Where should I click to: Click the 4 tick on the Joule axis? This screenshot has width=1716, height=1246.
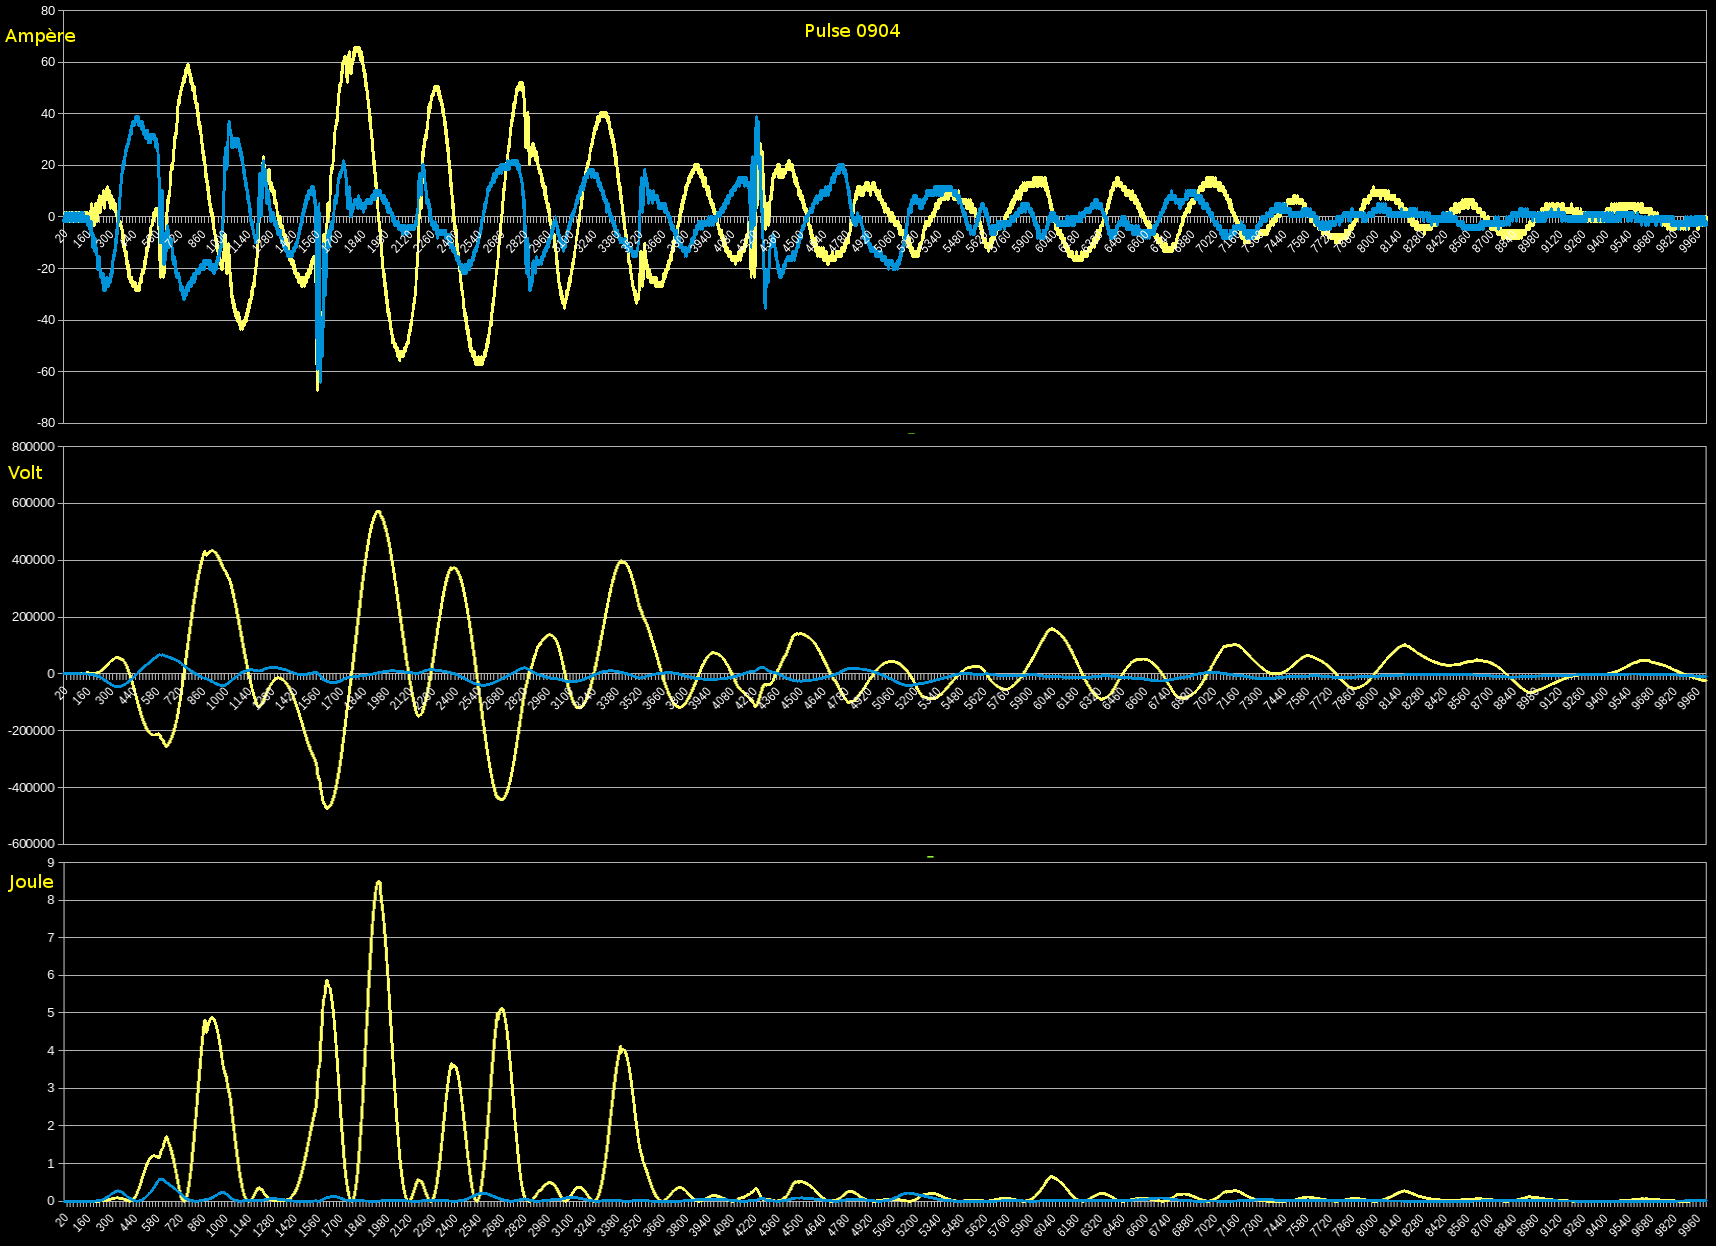pos(51,1051)
